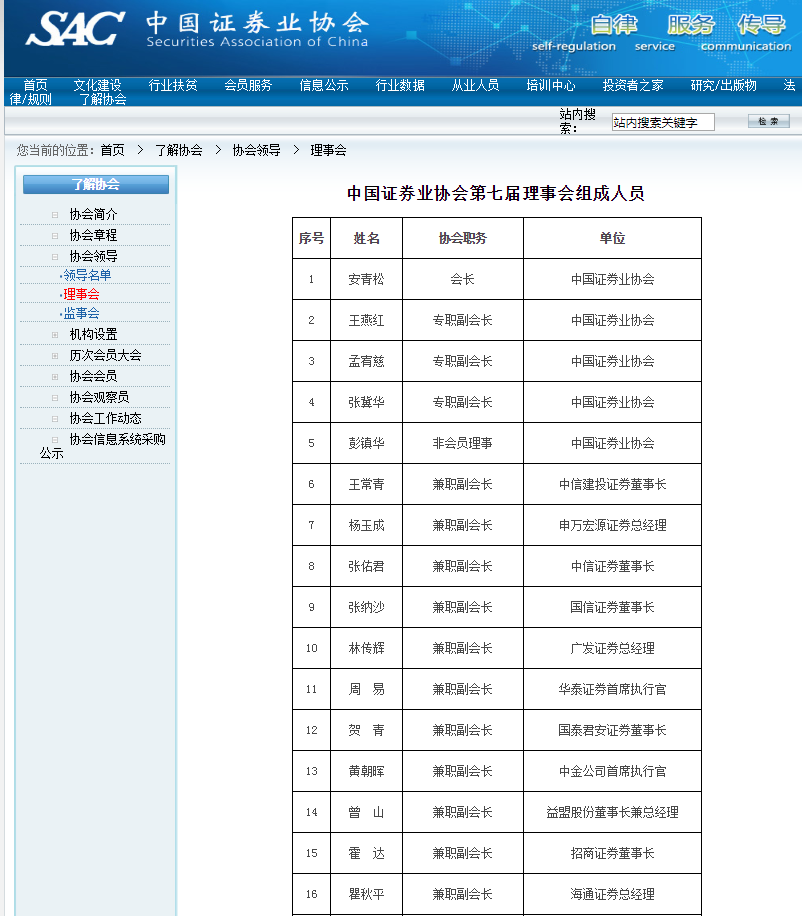The height and width of the screenshot is (916, 802).
Task: Open the 领导名单 sidebar link
Action: tap(87, 275)
